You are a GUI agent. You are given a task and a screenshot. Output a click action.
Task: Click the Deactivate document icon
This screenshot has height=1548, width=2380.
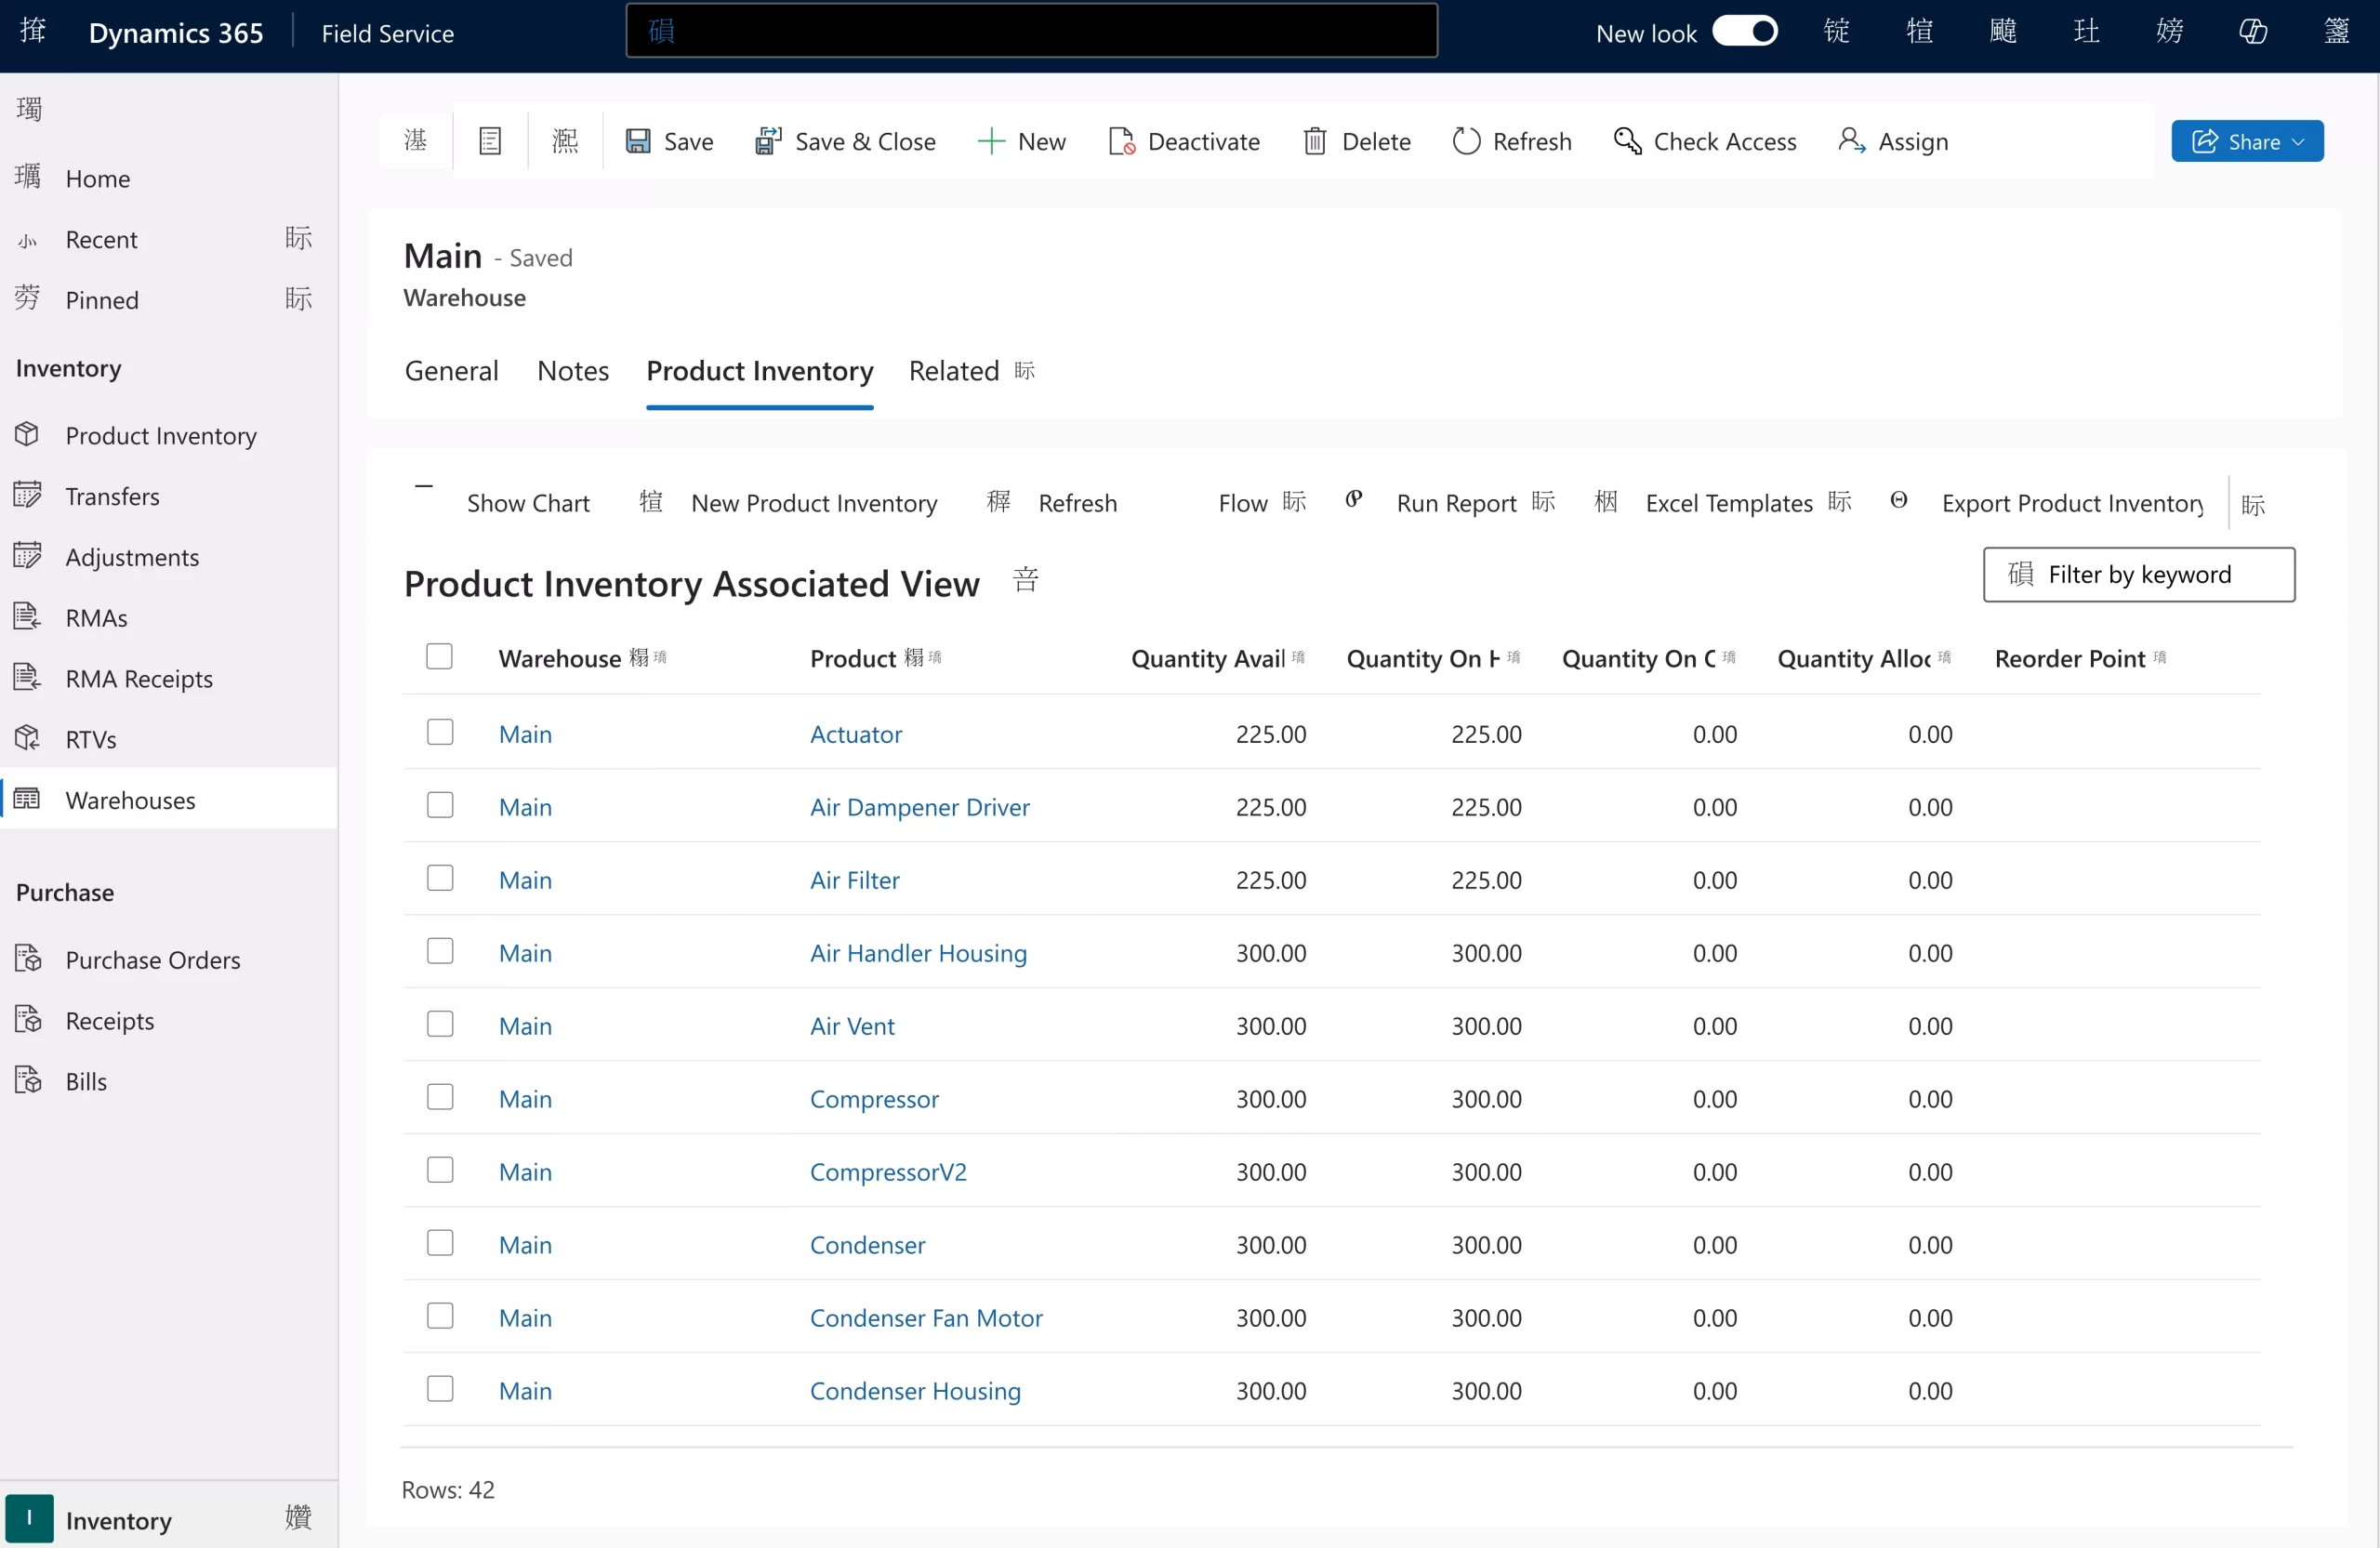[x=1121, y=141]
